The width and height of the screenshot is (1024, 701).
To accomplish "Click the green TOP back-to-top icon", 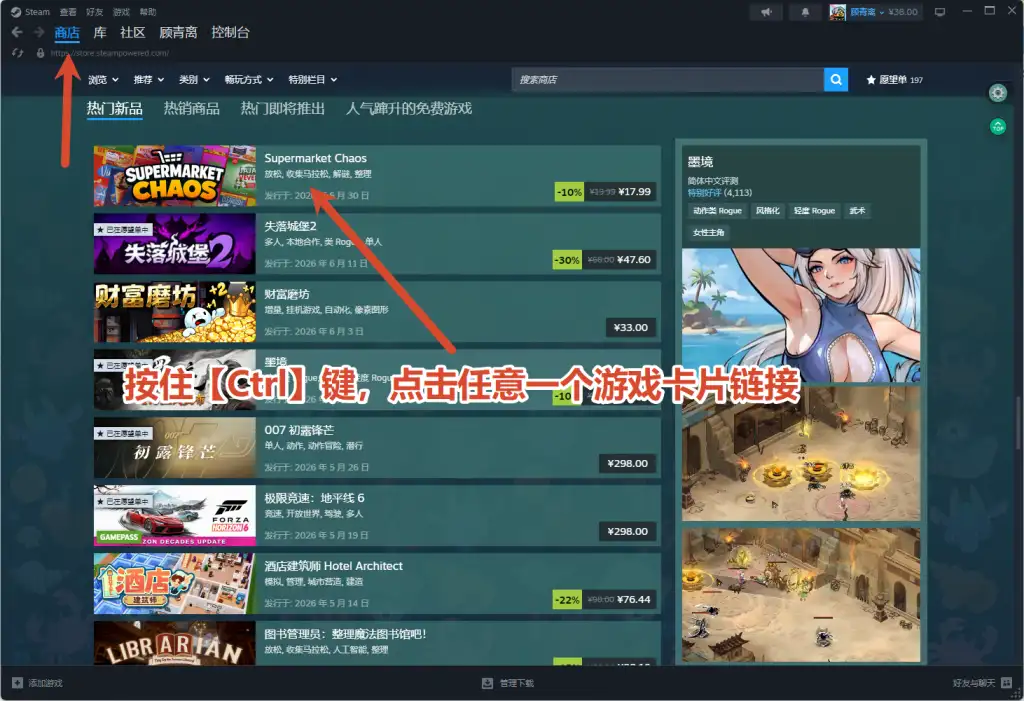I will point(997,127).
